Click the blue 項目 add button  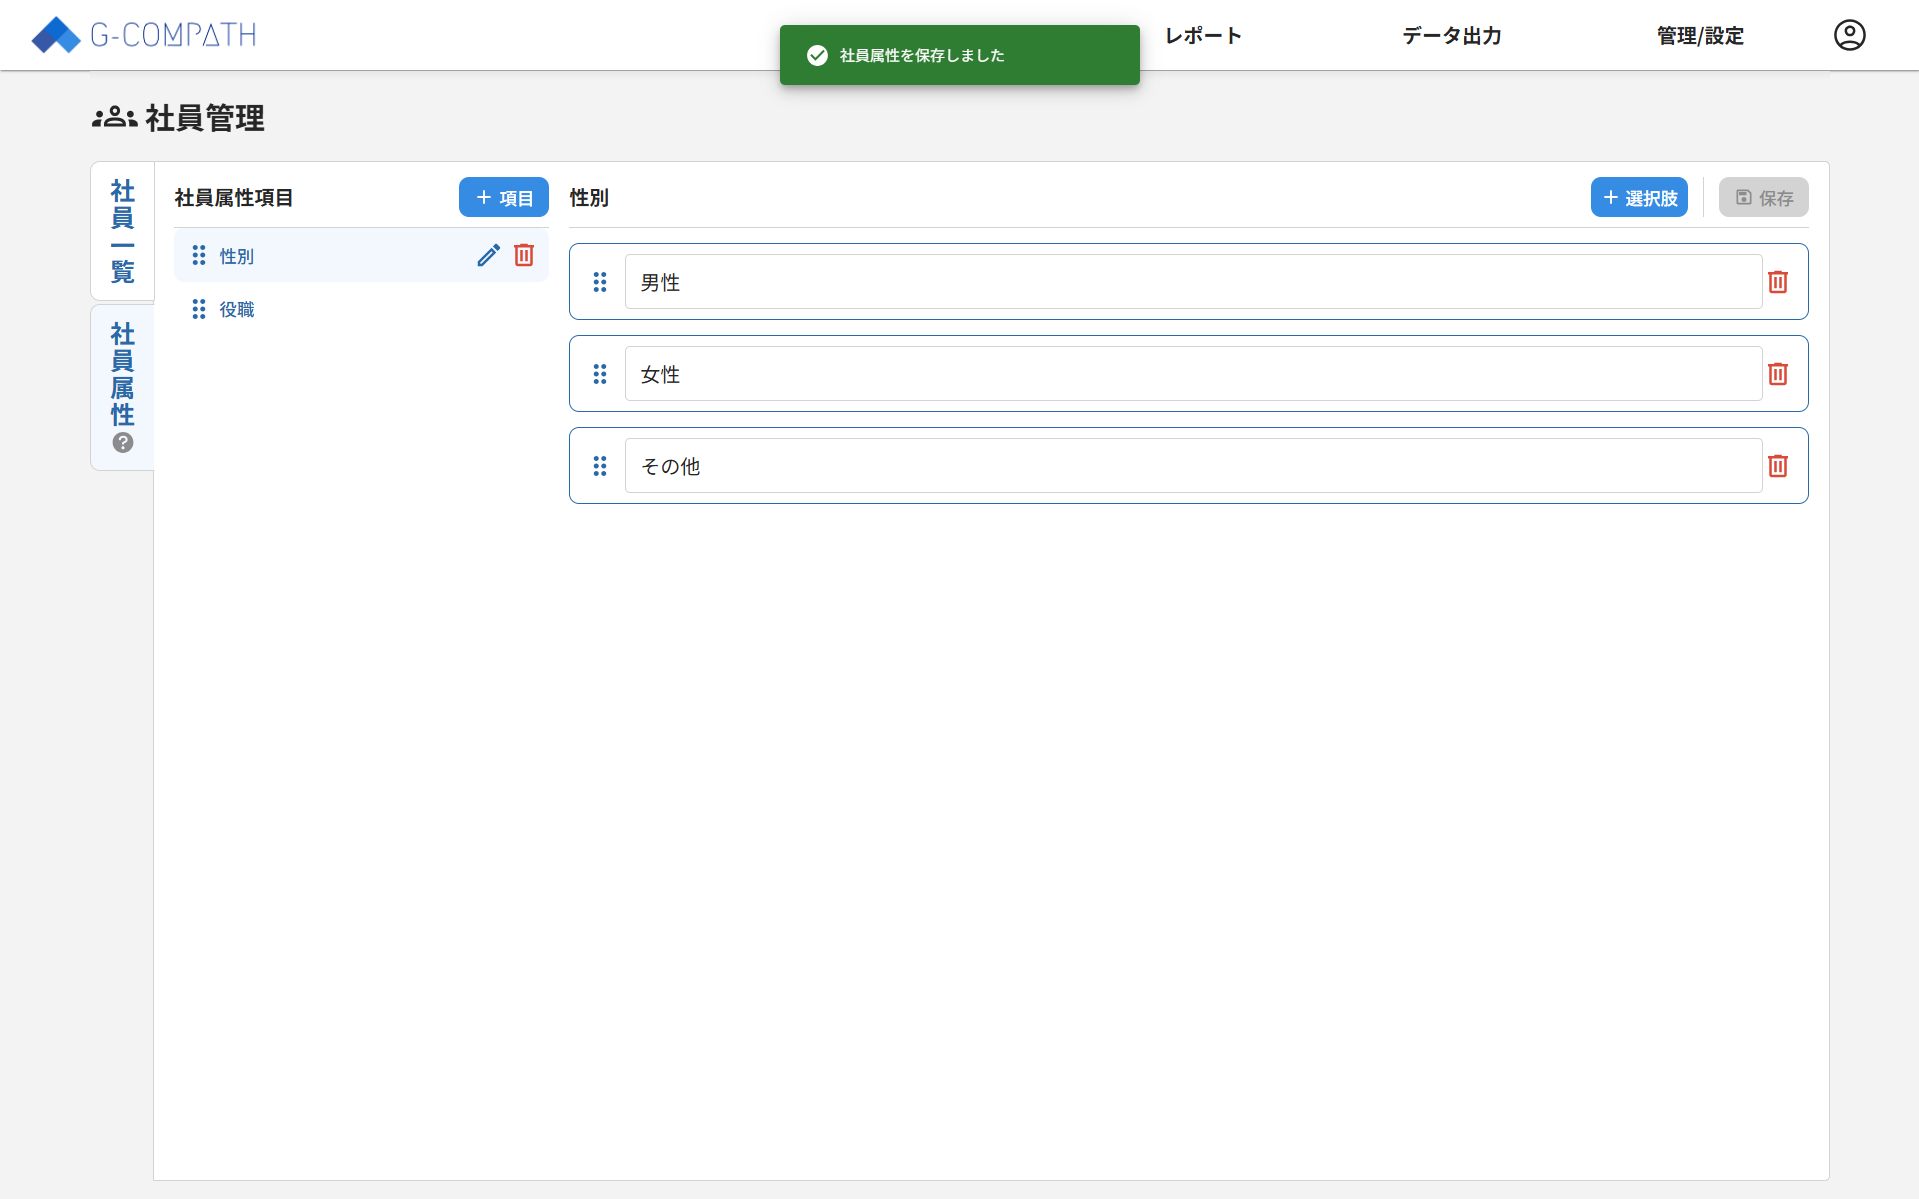coord(503,197)
